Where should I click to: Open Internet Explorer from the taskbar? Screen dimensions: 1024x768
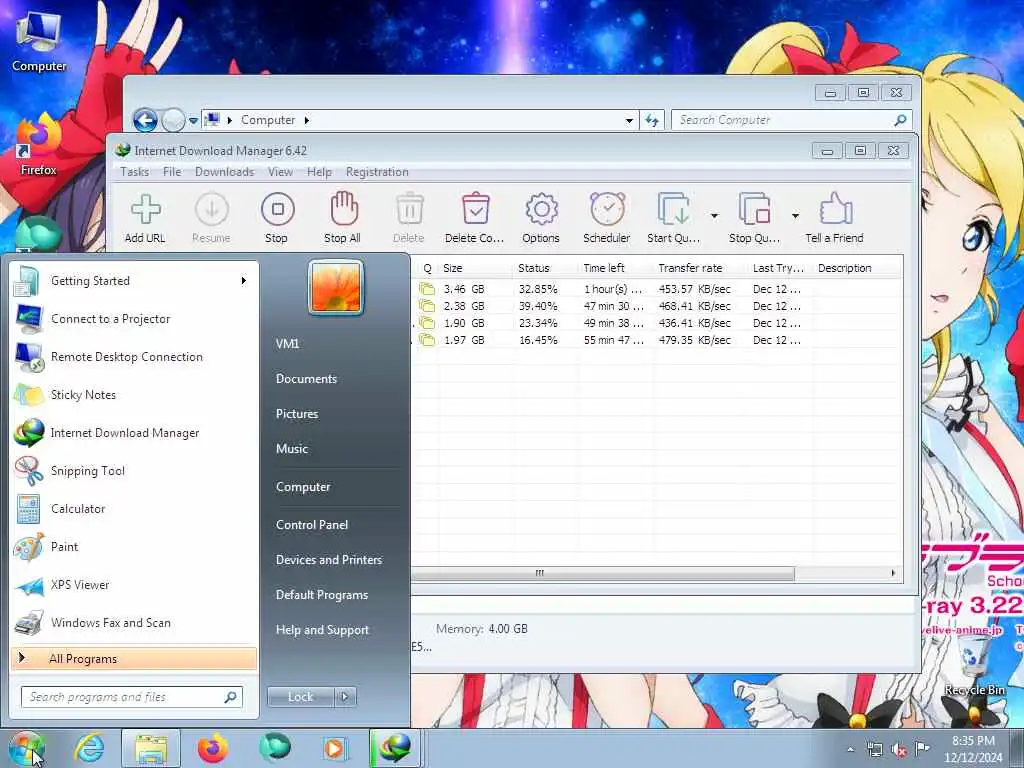point(89,748)
